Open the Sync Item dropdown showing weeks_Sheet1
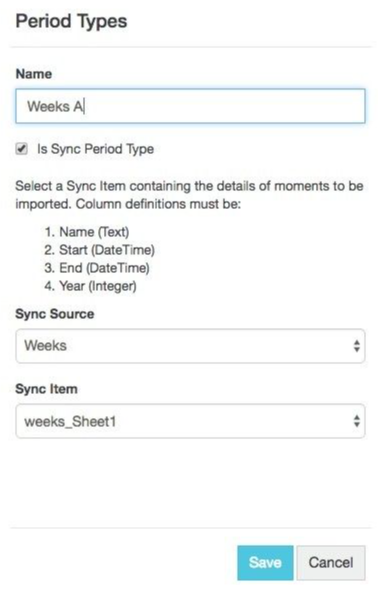The height and width of the screenshot is (589, 378). pyautogui.click(x=190, y=421)
